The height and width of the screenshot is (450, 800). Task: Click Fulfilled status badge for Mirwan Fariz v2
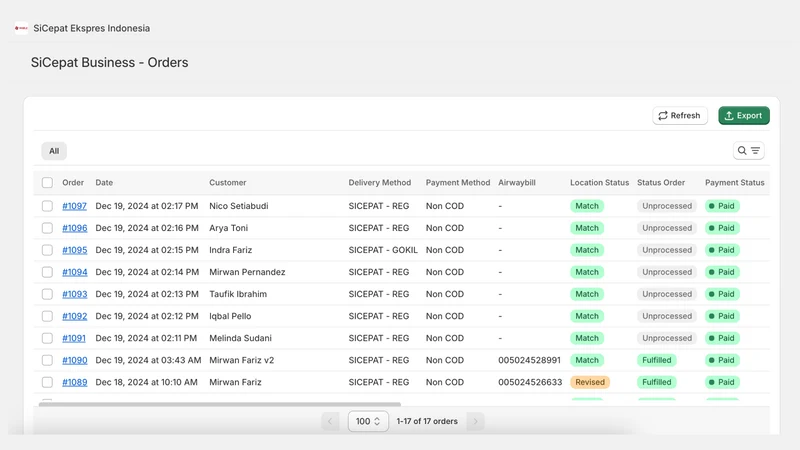(657, 360)
